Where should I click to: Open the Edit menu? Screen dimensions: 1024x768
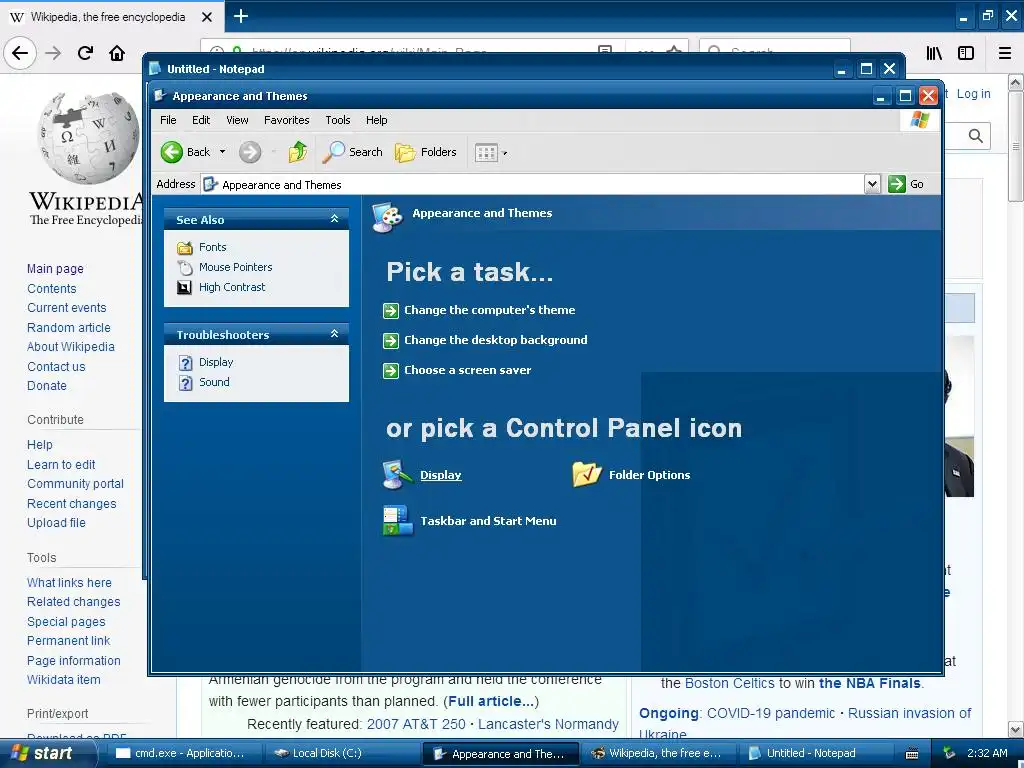(201, 120)
